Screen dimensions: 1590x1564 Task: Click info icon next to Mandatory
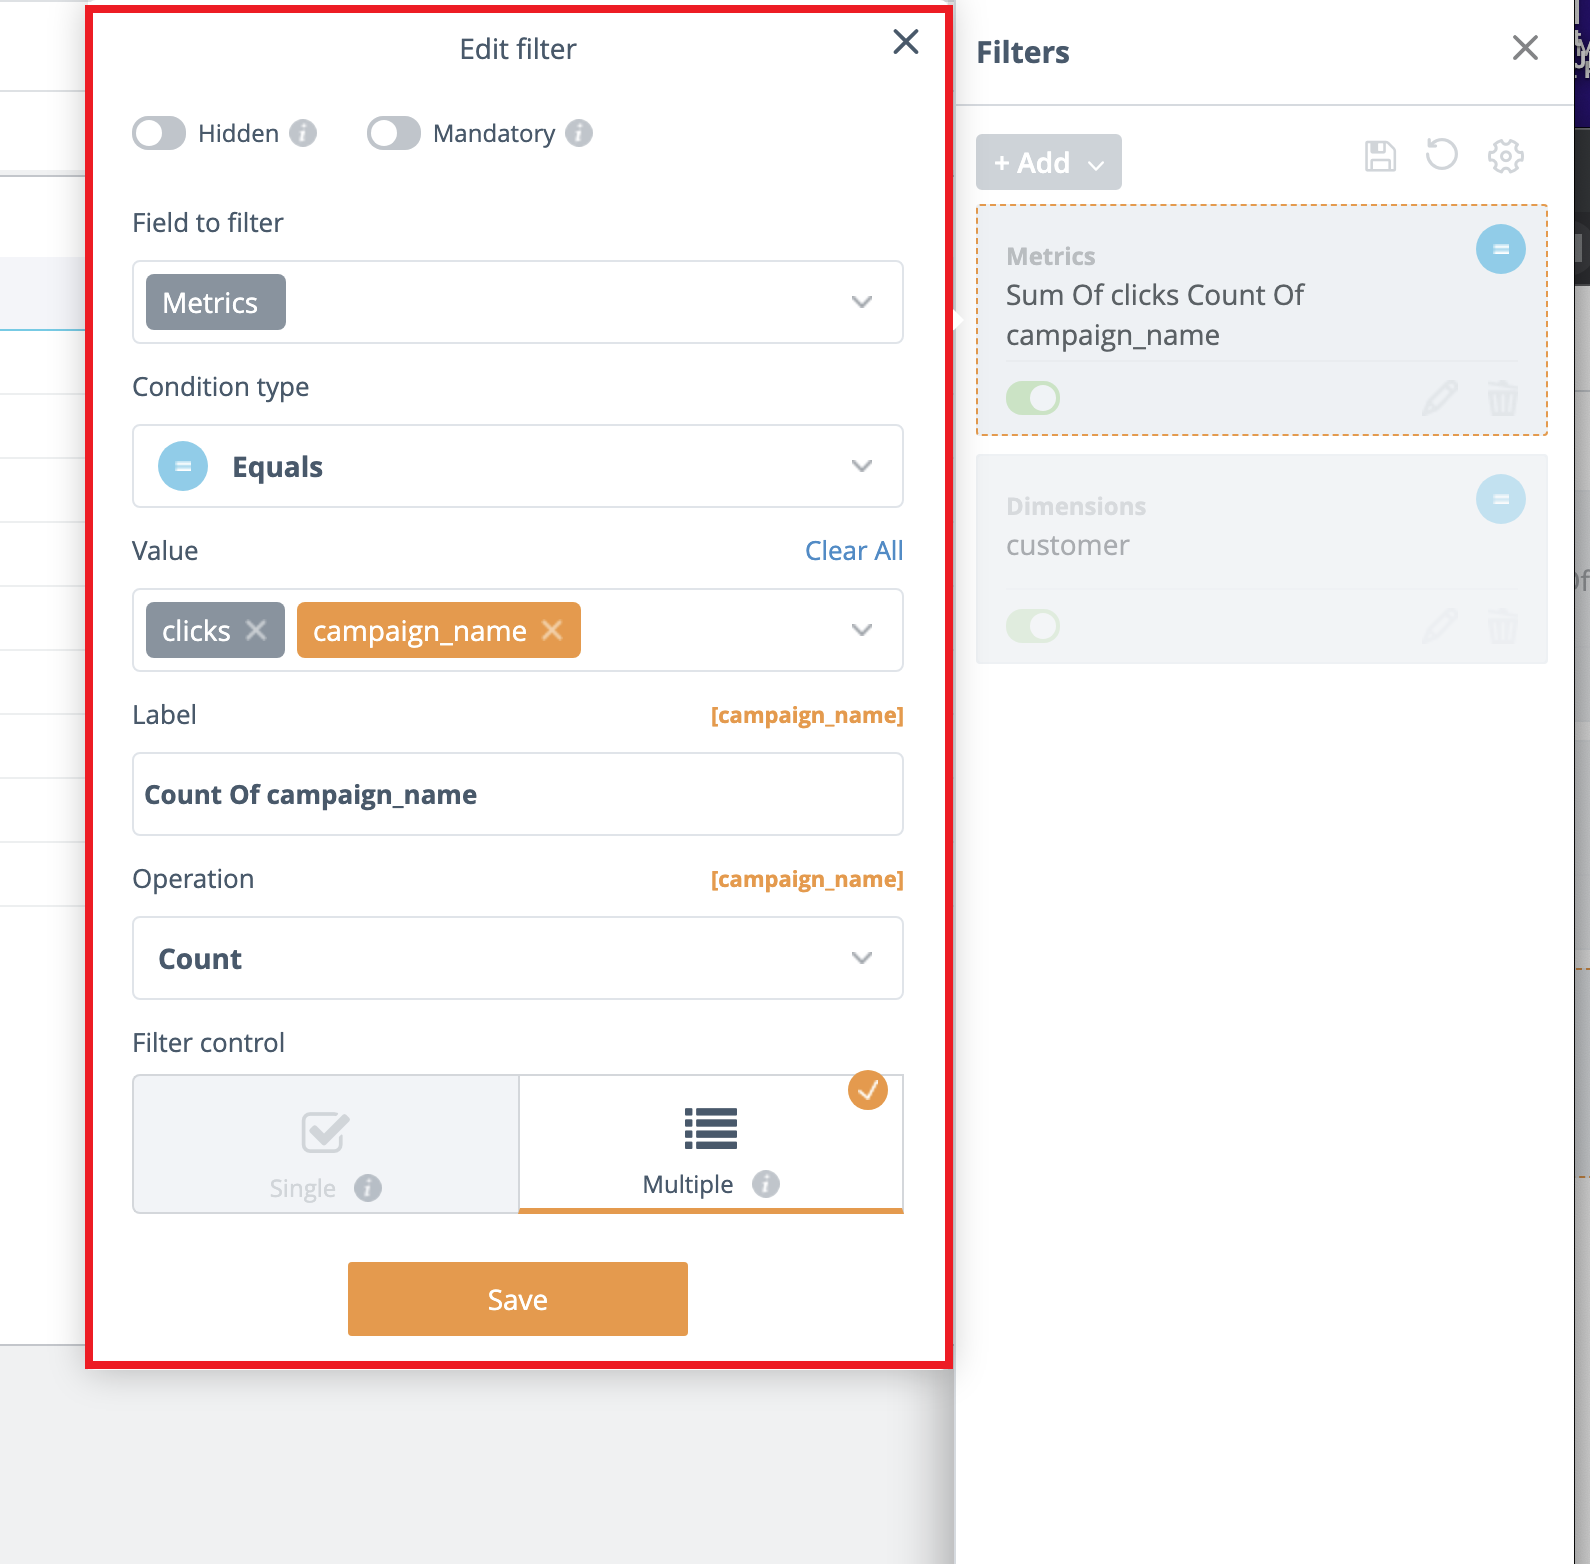coord(579,133)
